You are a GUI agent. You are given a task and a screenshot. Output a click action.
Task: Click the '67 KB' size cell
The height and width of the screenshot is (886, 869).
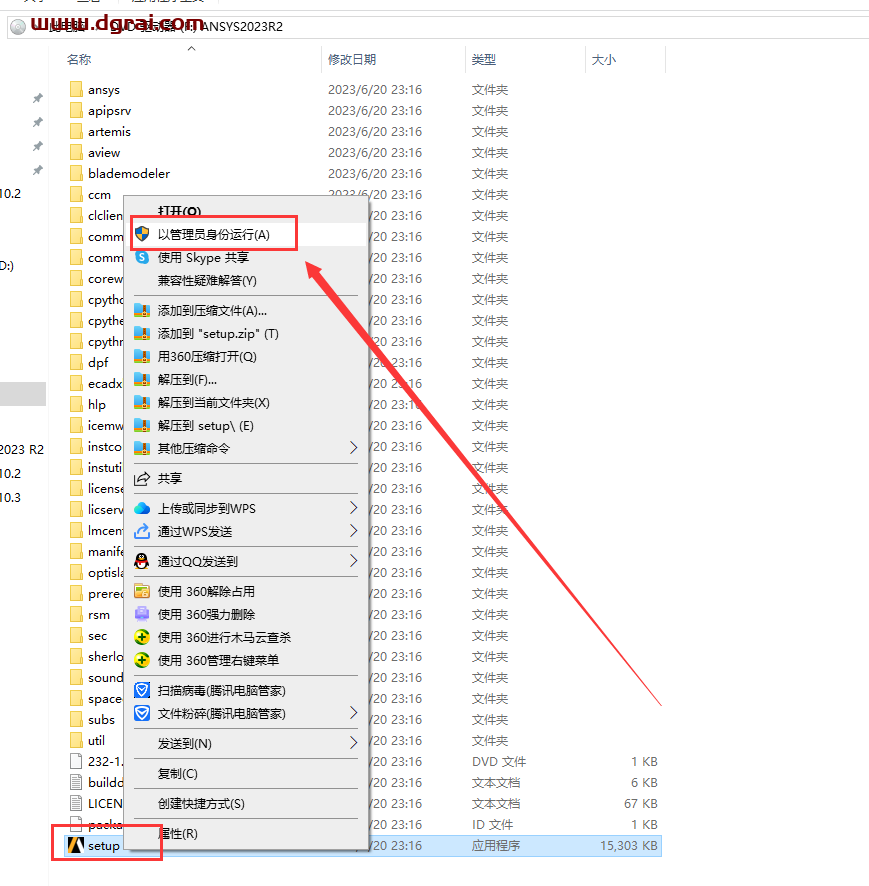[x=641, y=804]
